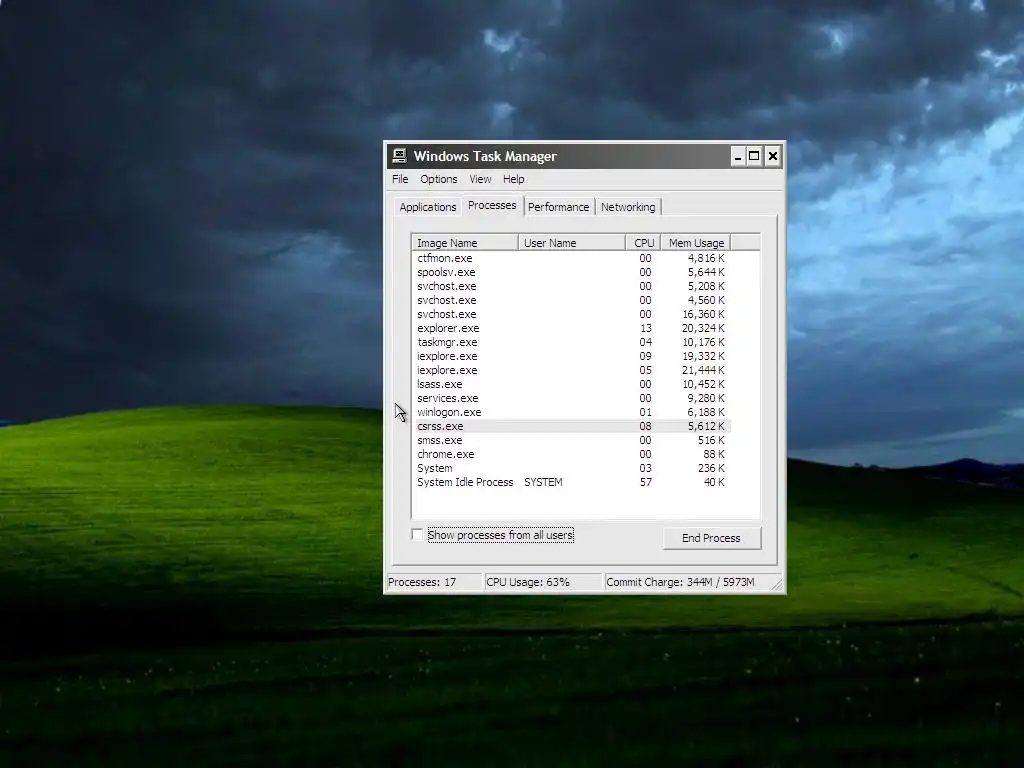Switch to the Performance tab

558,207
